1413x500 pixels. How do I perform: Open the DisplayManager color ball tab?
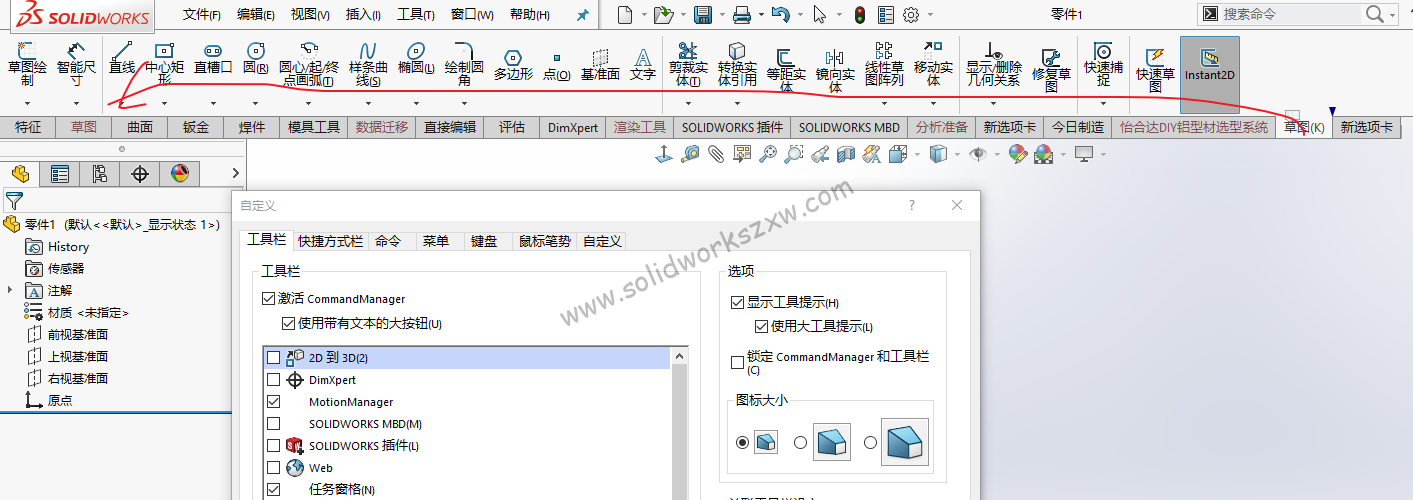coord(180,174)
